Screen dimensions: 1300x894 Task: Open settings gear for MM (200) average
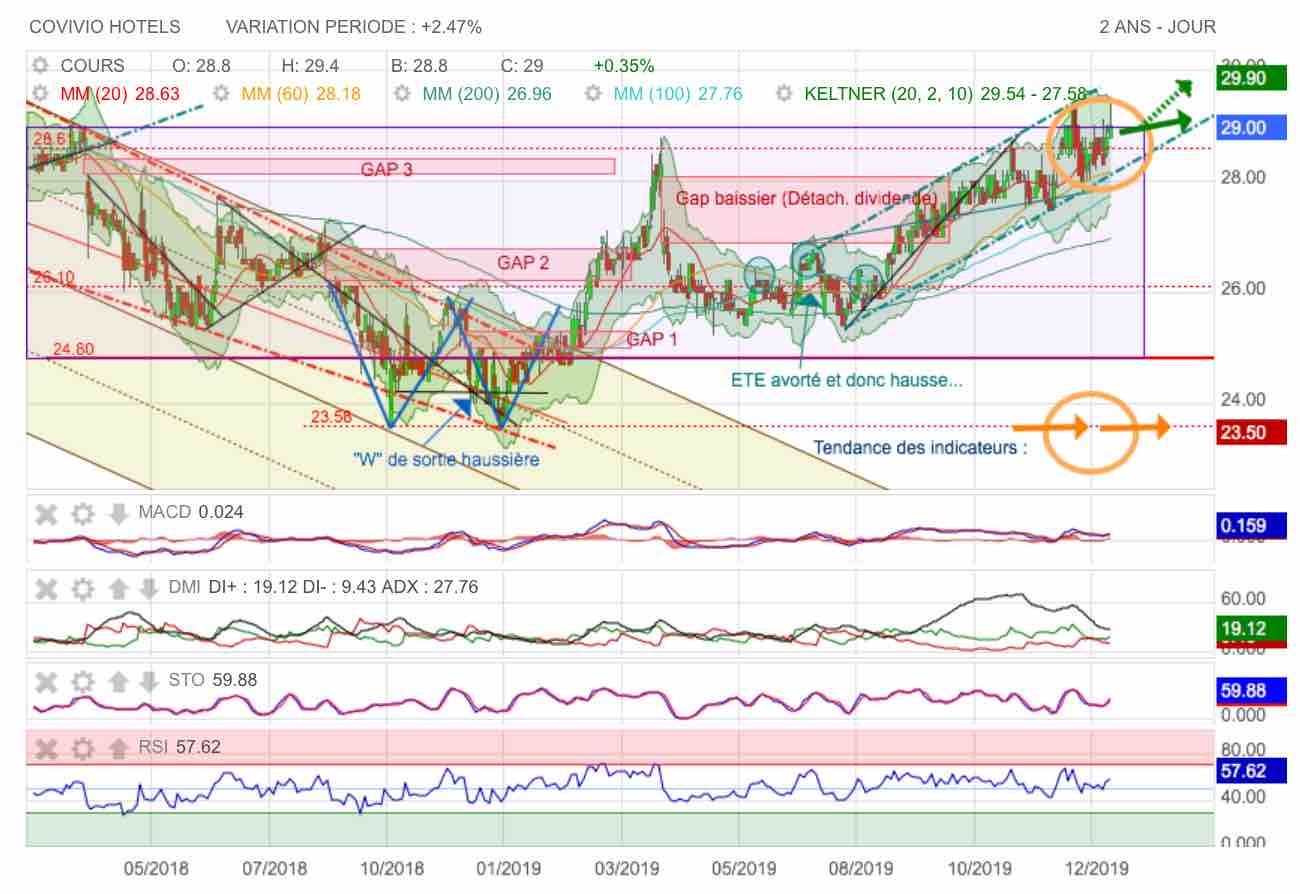pos(403,94)
